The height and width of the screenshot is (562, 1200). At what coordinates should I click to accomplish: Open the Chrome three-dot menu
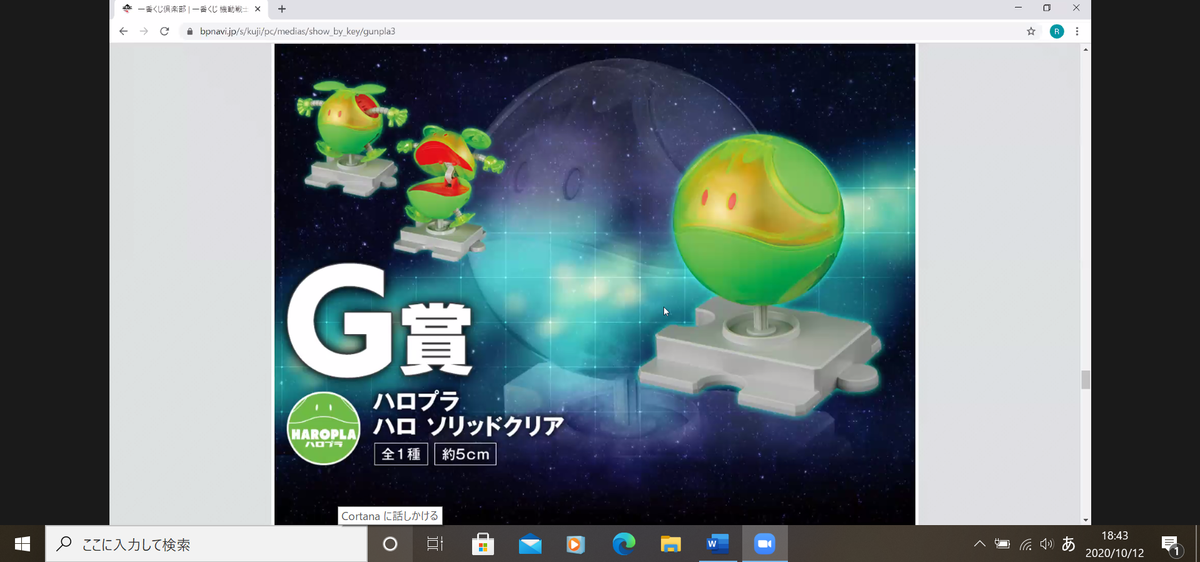pyautogui.click(x=1077, y=31)
